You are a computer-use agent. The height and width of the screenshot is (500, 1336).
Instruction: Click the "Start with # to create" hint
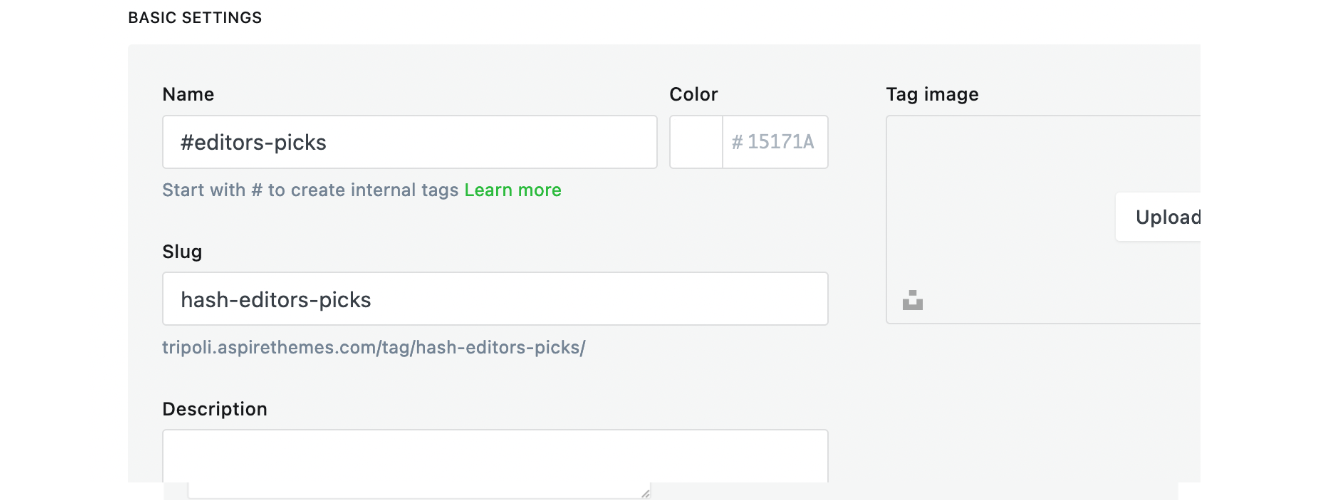pos(310,190)
